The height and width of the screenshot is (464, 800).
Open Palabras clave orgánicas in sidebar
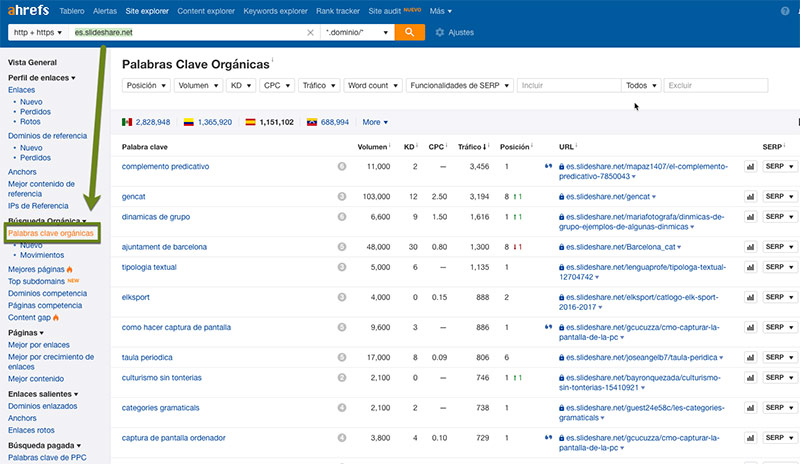[51, 233]
